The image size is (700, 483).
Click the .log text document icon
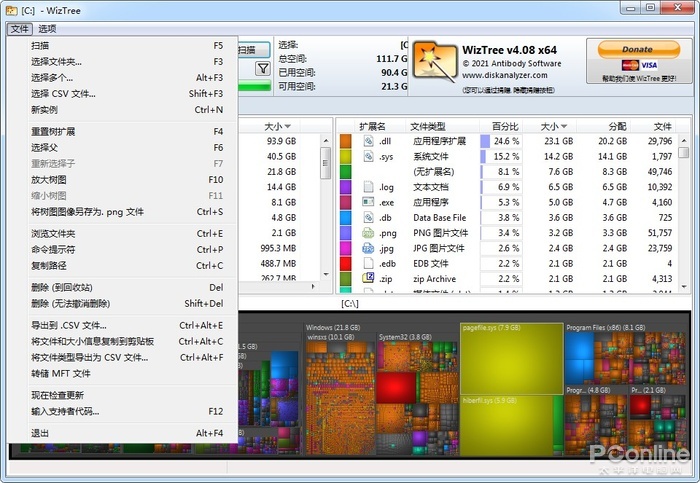(368, 187)
